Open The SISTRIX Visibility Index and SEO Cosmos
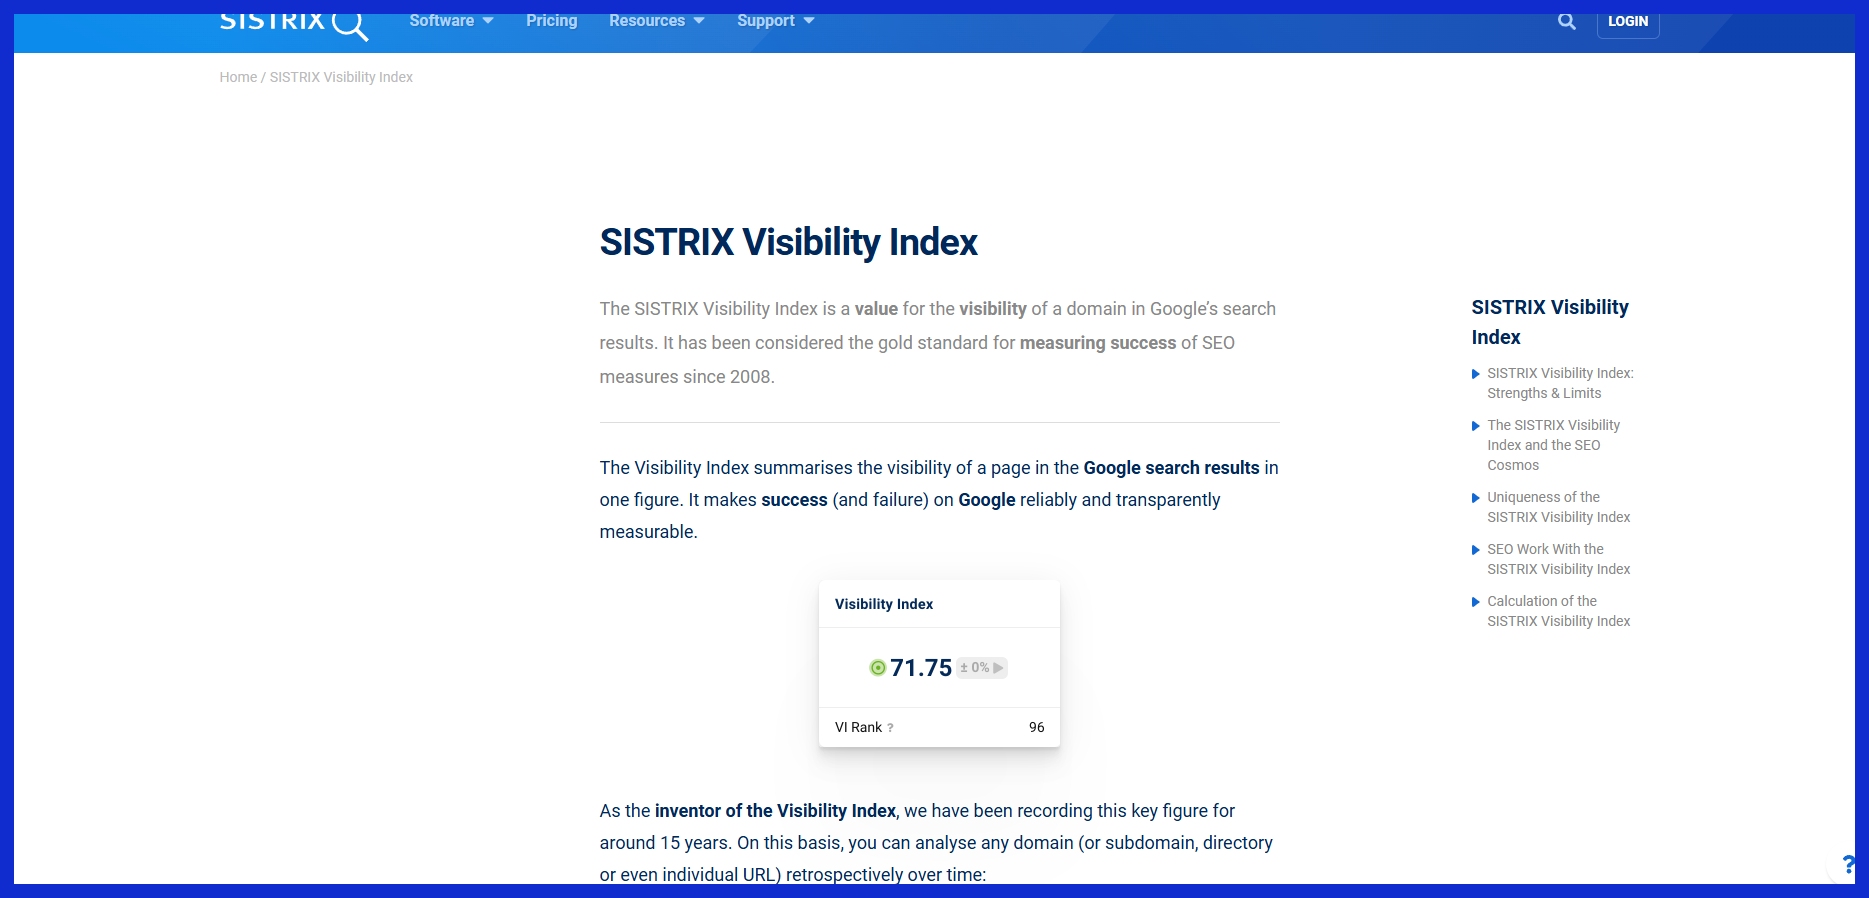The image size is (1869, 898). [x=1553, y=445]
